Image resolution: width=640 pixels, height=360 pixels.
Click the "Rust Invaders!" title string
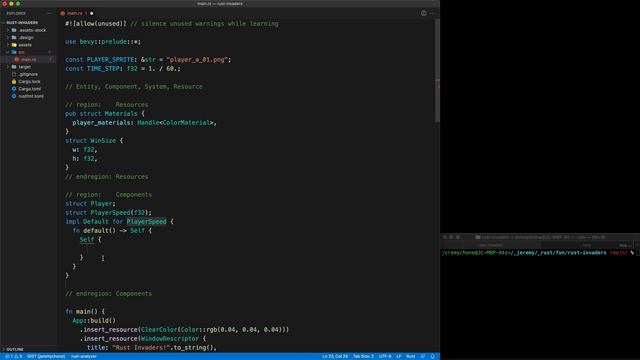[141, 347]
